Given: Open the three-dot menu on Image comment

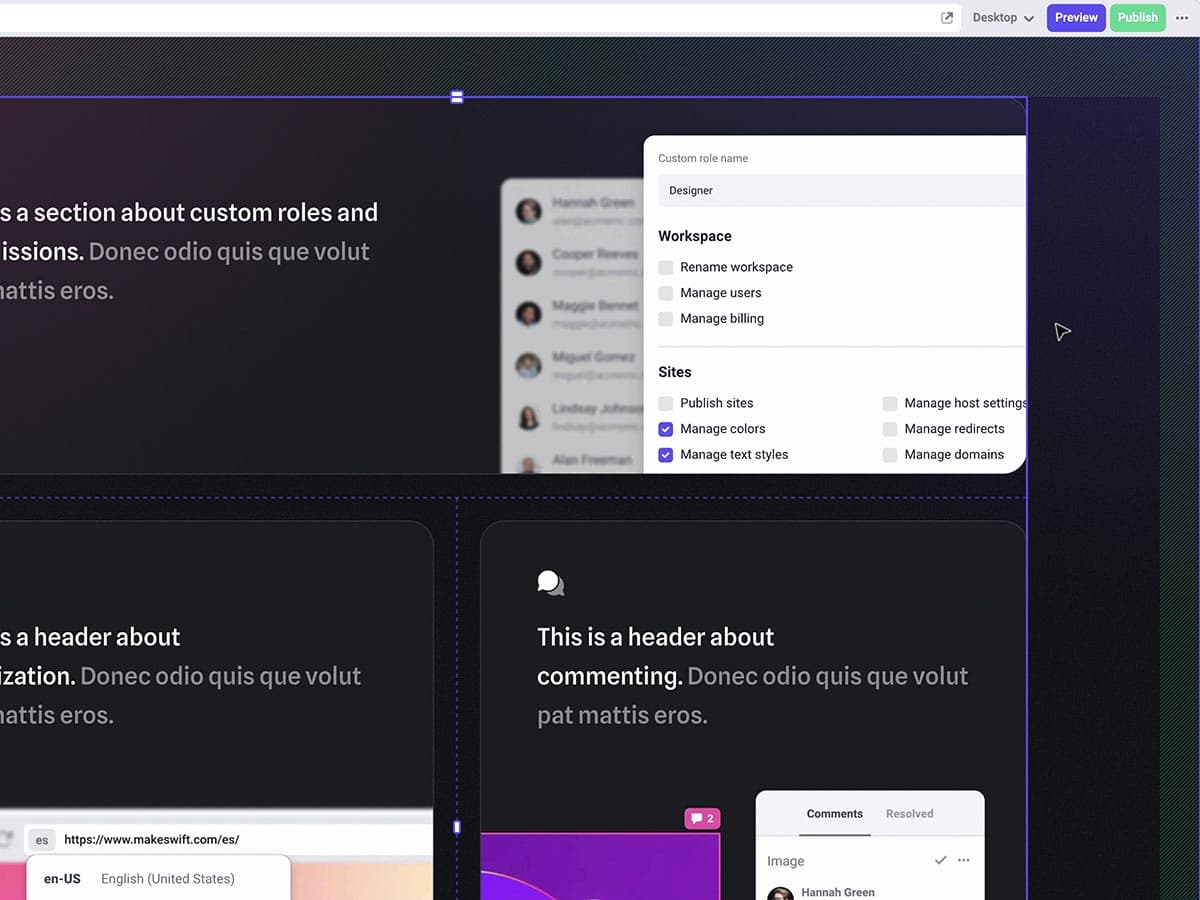Looking at the screenshot, I should click(x=964, y=860).
